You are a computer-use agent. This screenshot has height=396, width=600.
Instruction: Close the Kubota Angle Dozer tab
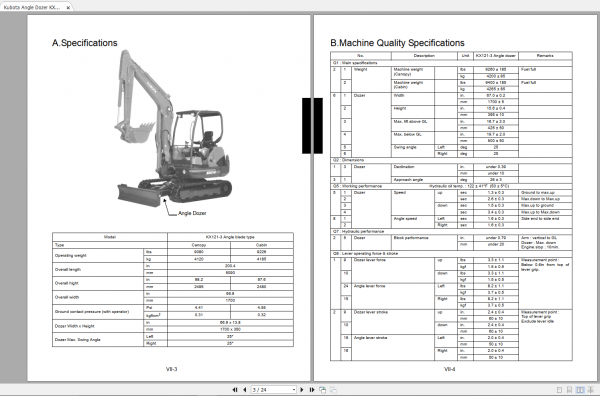pos(68,8)
